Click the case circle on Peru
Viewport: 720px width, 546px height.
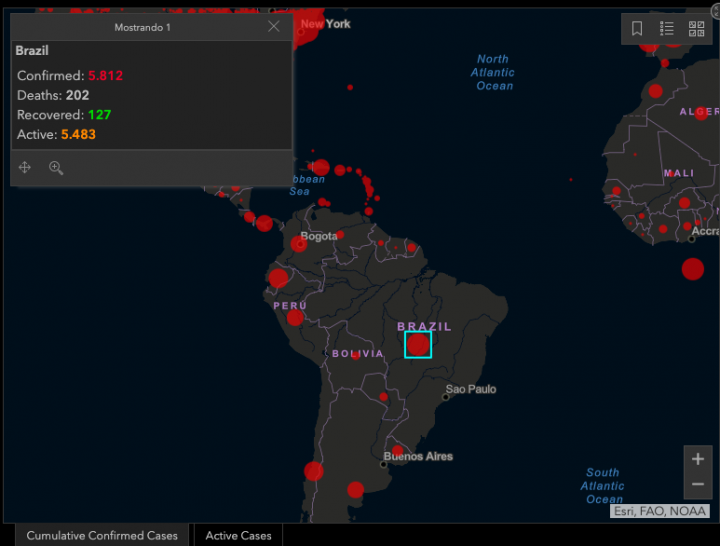click(295, 317)
